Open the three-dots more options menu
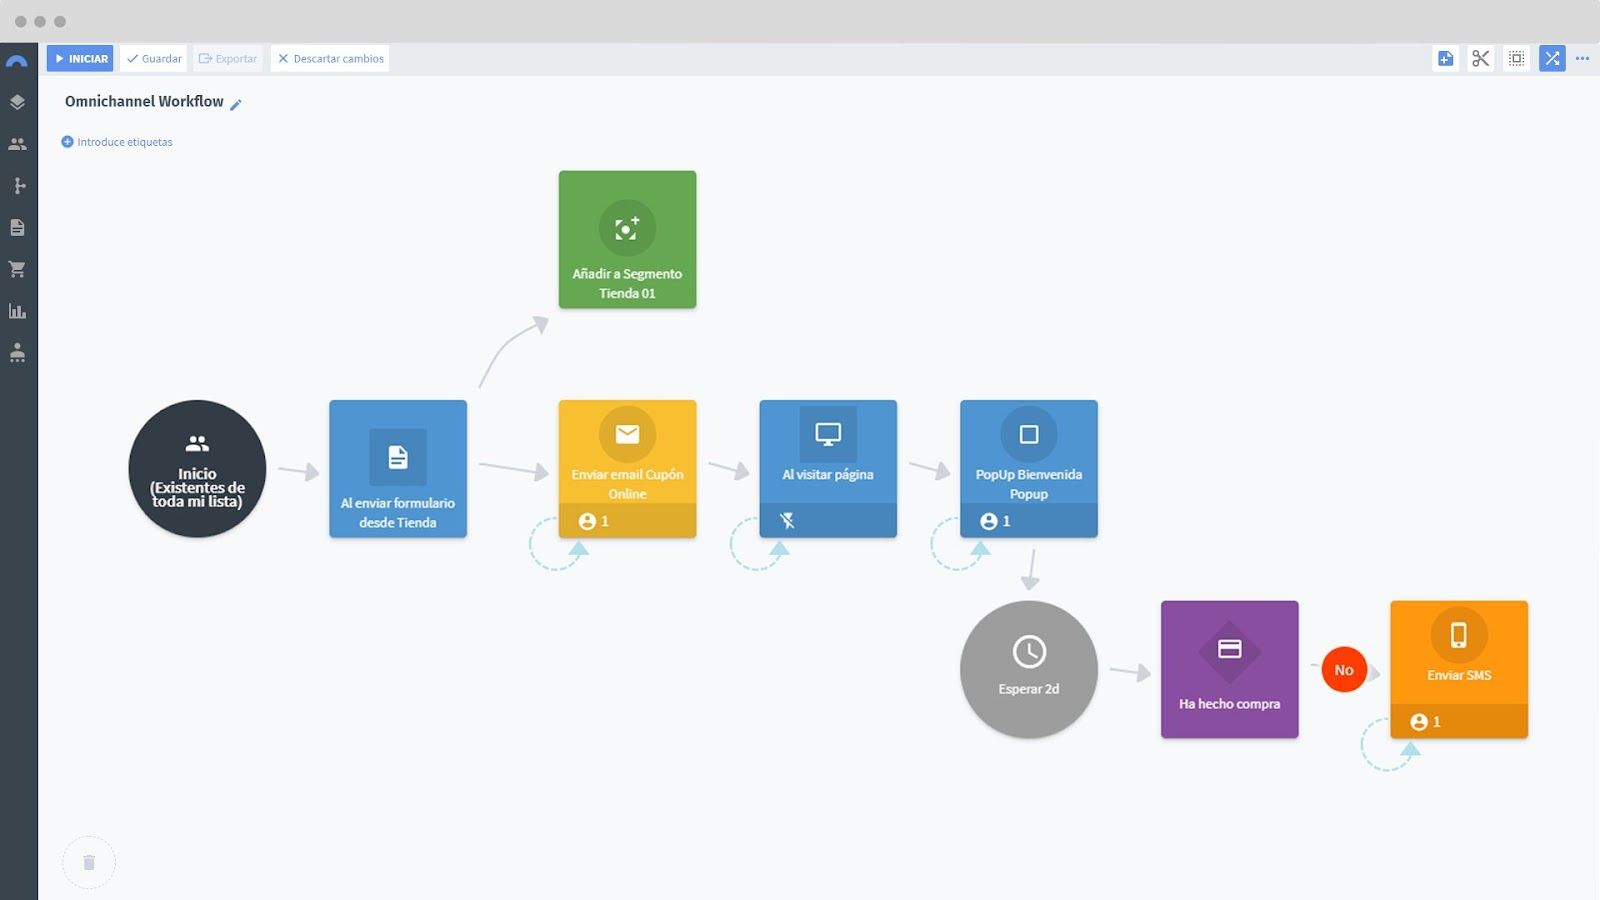 [1582, 58]
